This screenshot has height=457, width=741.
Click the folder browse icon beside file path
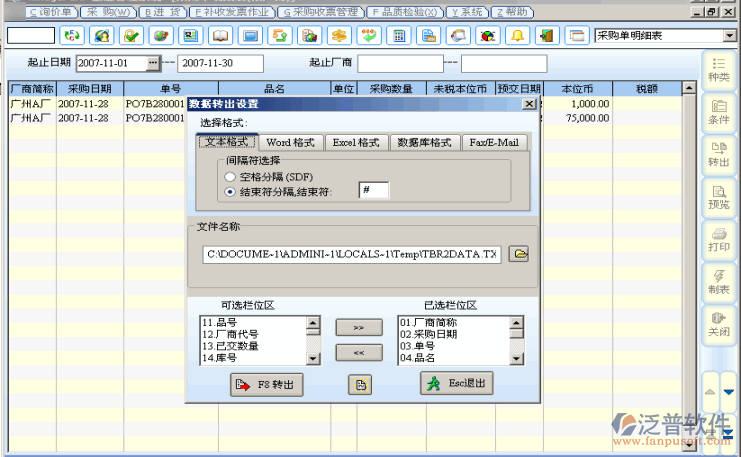click(519, 254)
